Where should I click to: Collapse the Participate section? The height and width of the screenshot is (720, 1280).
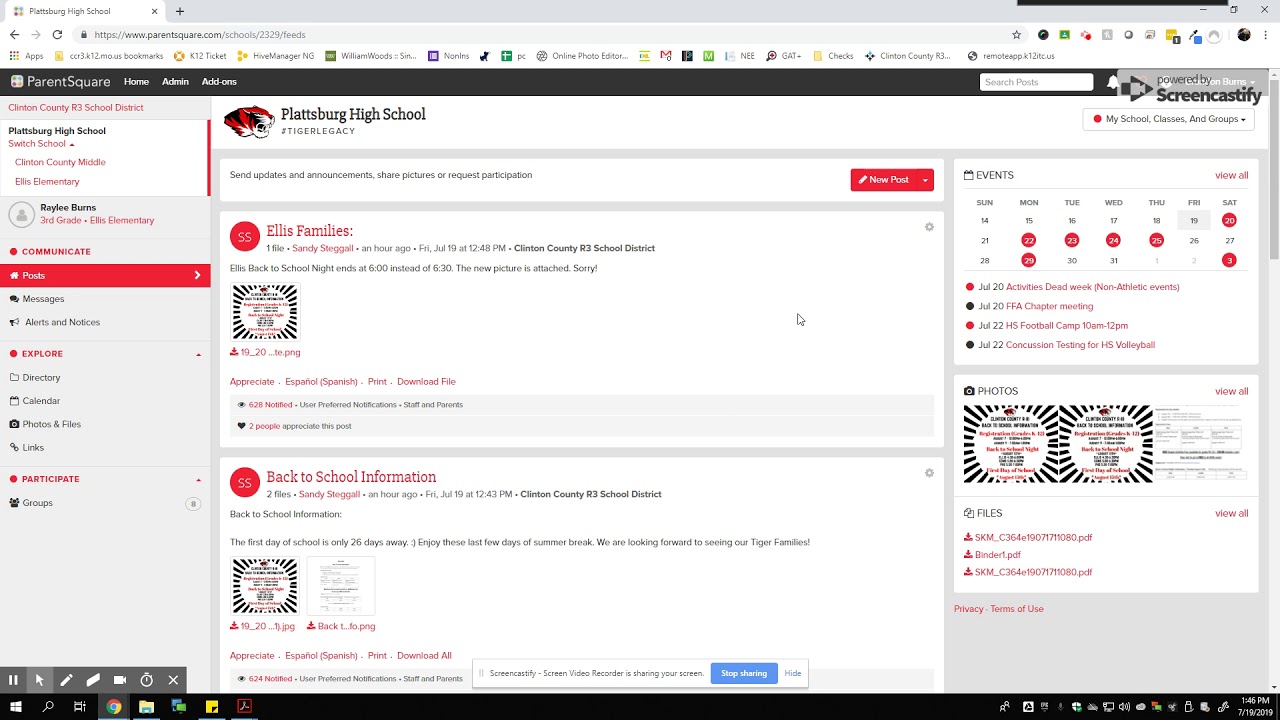click(x=198, y=480)
